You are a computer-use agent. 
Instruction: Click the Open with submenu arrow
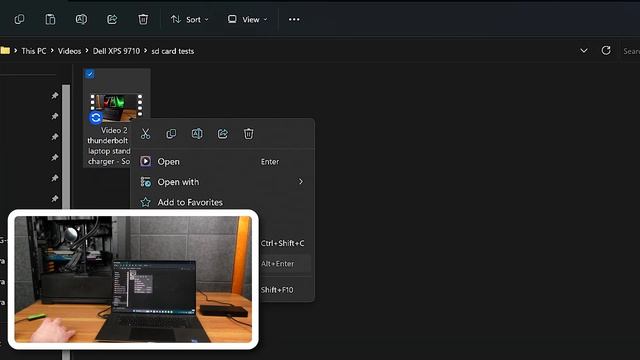[301, 182]
